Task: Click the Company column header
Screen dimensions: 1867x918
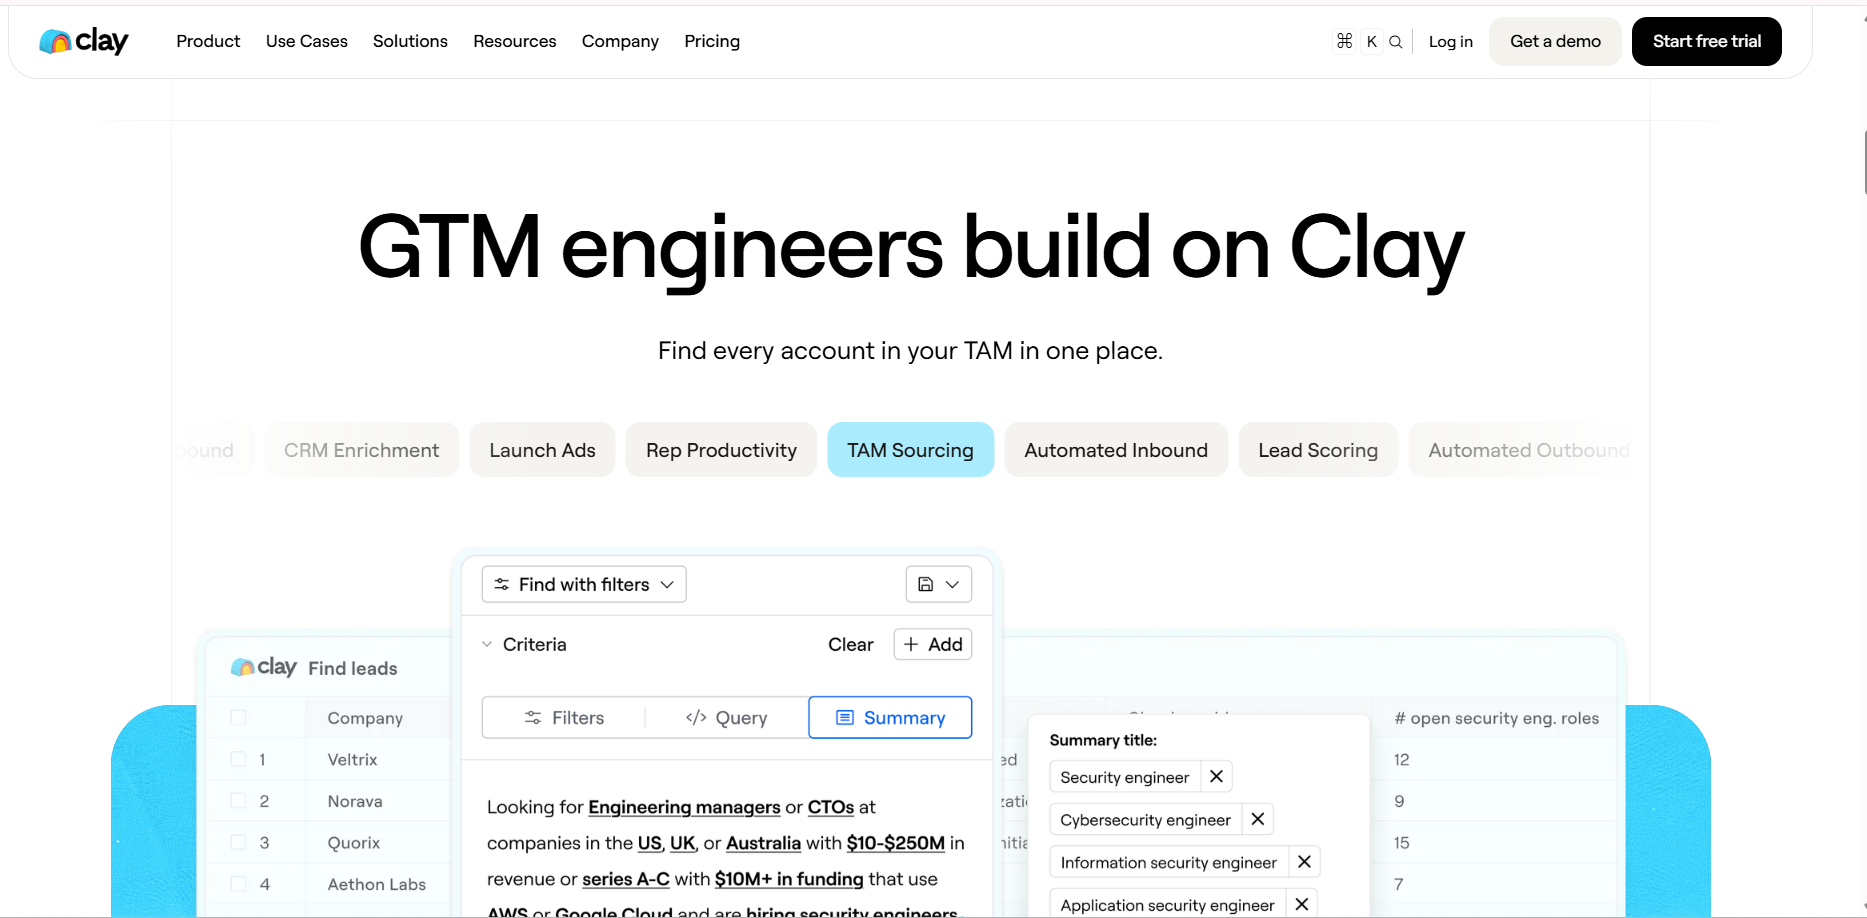Action: [365, 718]
